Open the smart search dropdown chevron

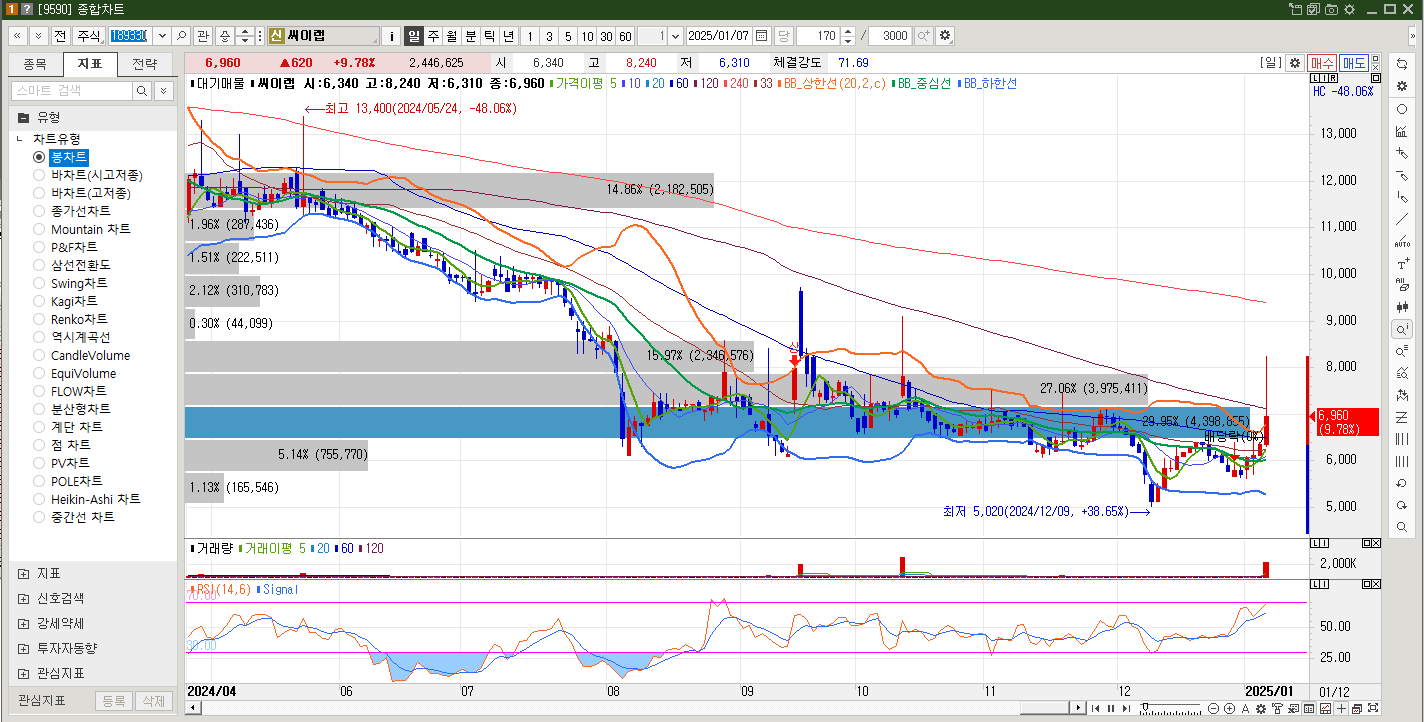166,91
